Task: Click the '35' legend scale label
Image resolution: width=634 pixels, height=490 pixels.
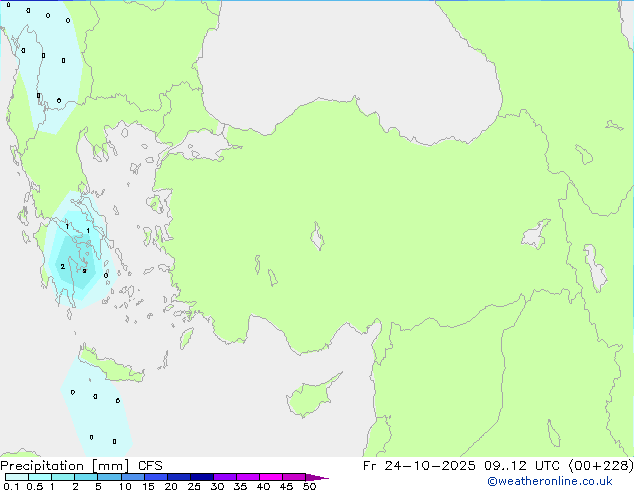Action: 240,486
